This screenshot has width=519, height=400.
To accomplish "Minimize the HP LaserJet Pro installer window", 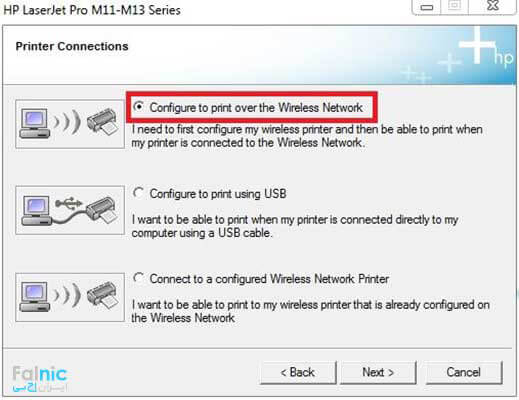I will tap(427, 7).
